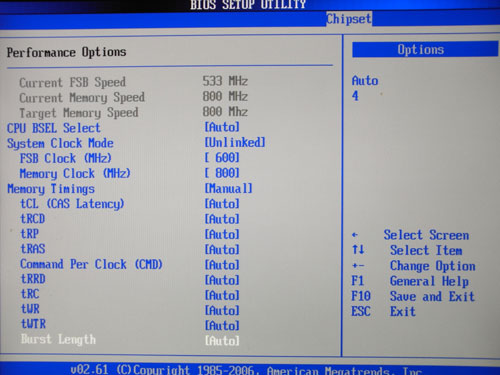Open the CPU BSEL Select [Auto] value

[222, 127]
